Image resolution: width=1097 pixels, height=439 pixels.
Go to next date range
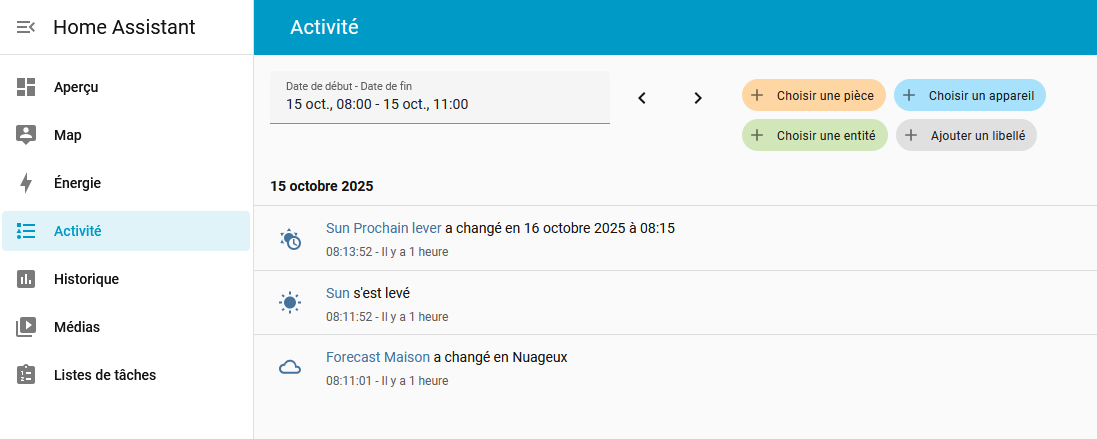click(698, 98)
